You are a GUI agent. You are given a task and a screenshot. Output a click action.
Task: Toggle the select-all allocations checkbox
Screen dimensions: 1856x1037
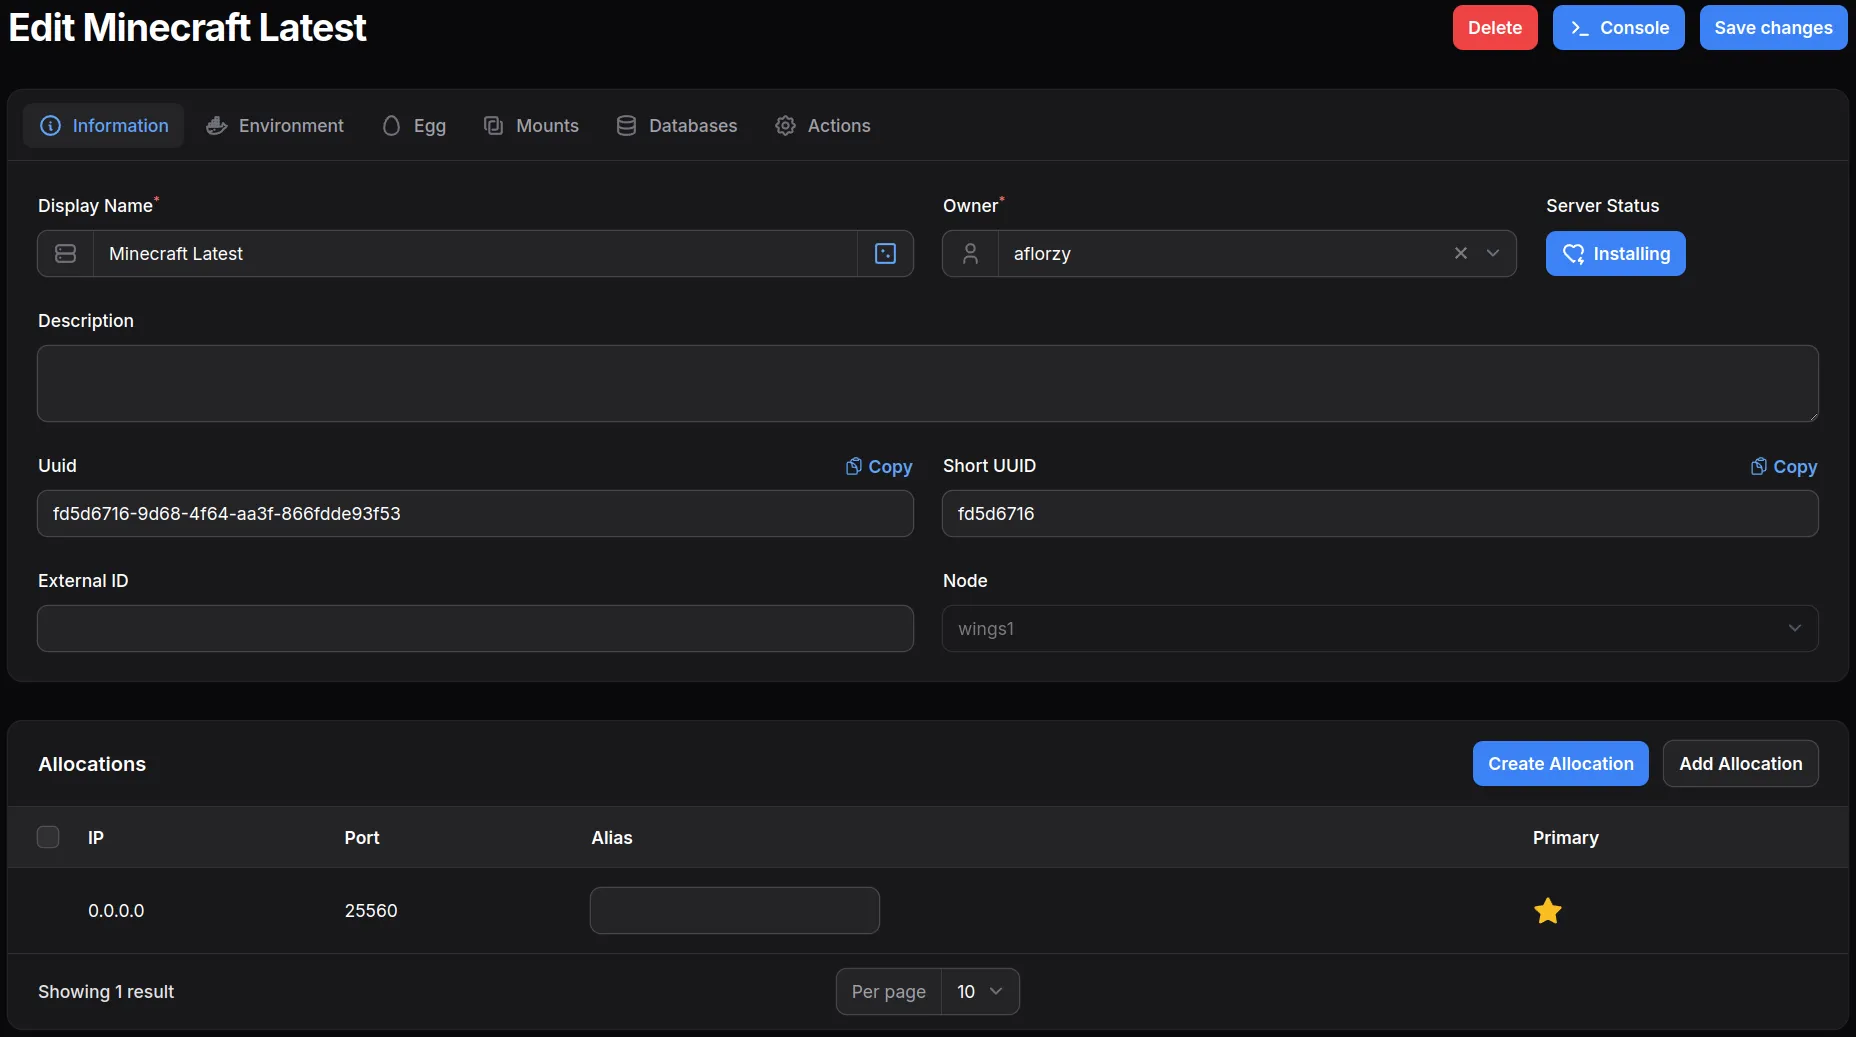(48, 837)
